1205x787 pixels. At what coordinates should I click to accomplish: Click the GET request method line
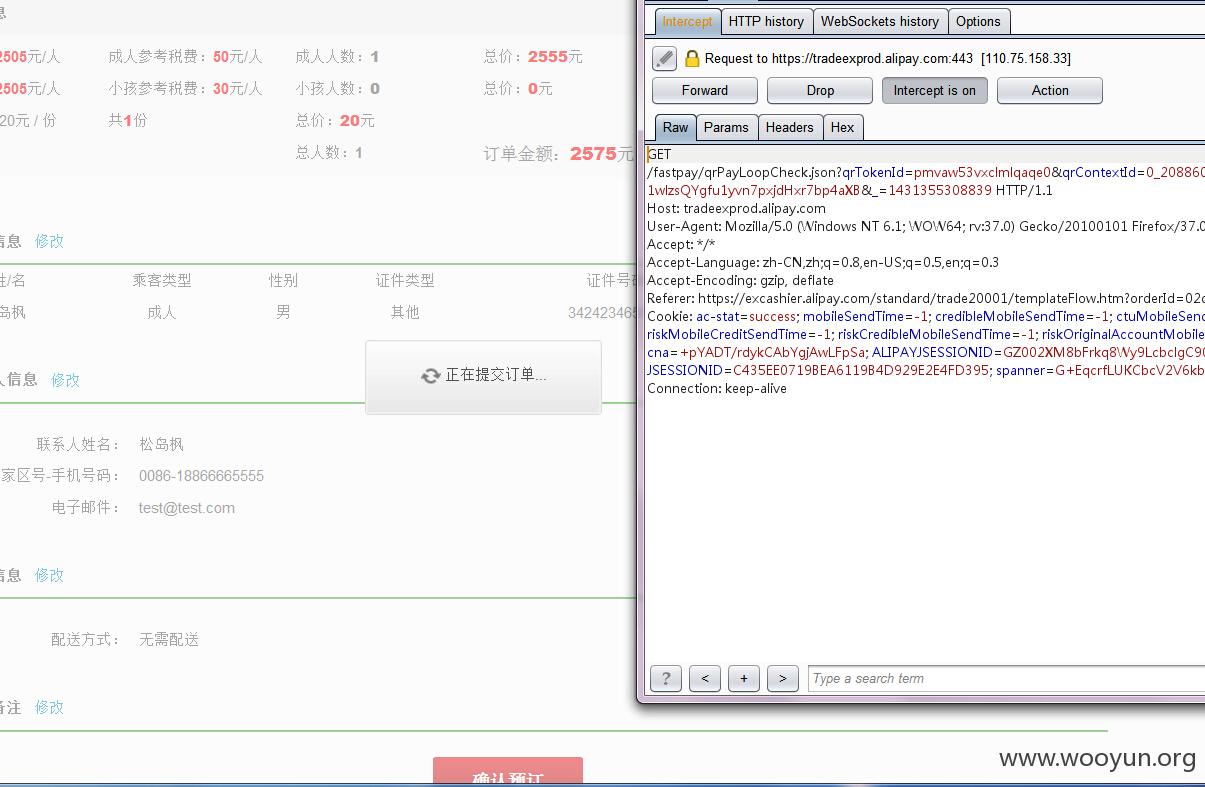[x=659, y=154]
